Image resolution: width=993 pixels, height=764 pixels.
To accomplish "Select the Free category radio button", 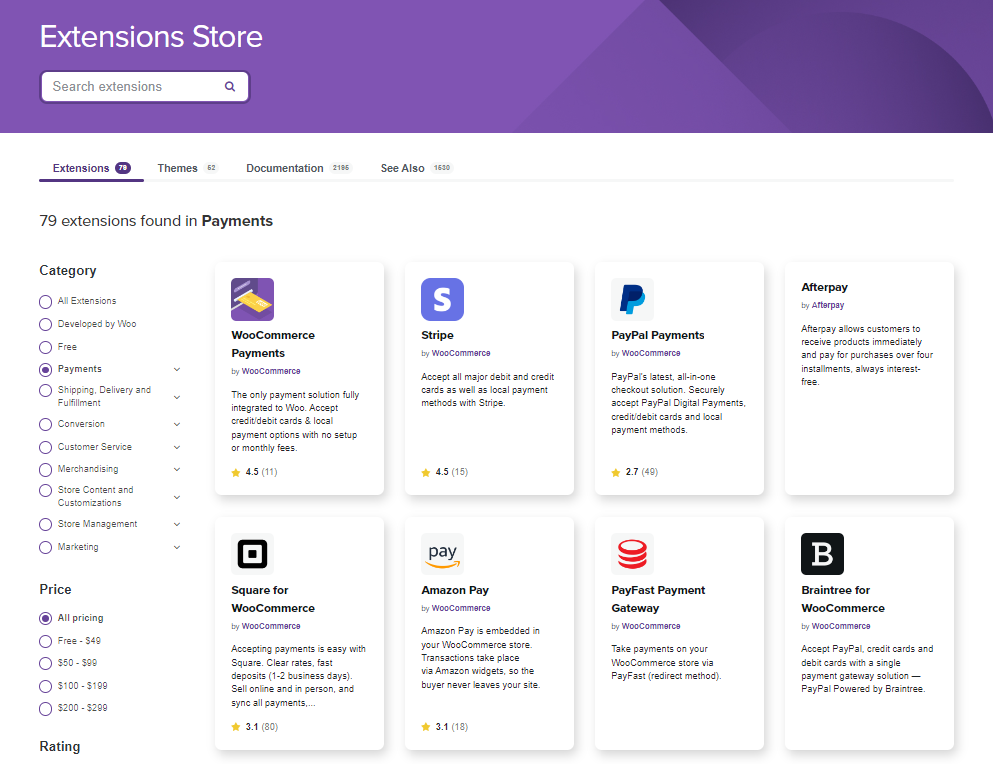I will pos(45,346).
